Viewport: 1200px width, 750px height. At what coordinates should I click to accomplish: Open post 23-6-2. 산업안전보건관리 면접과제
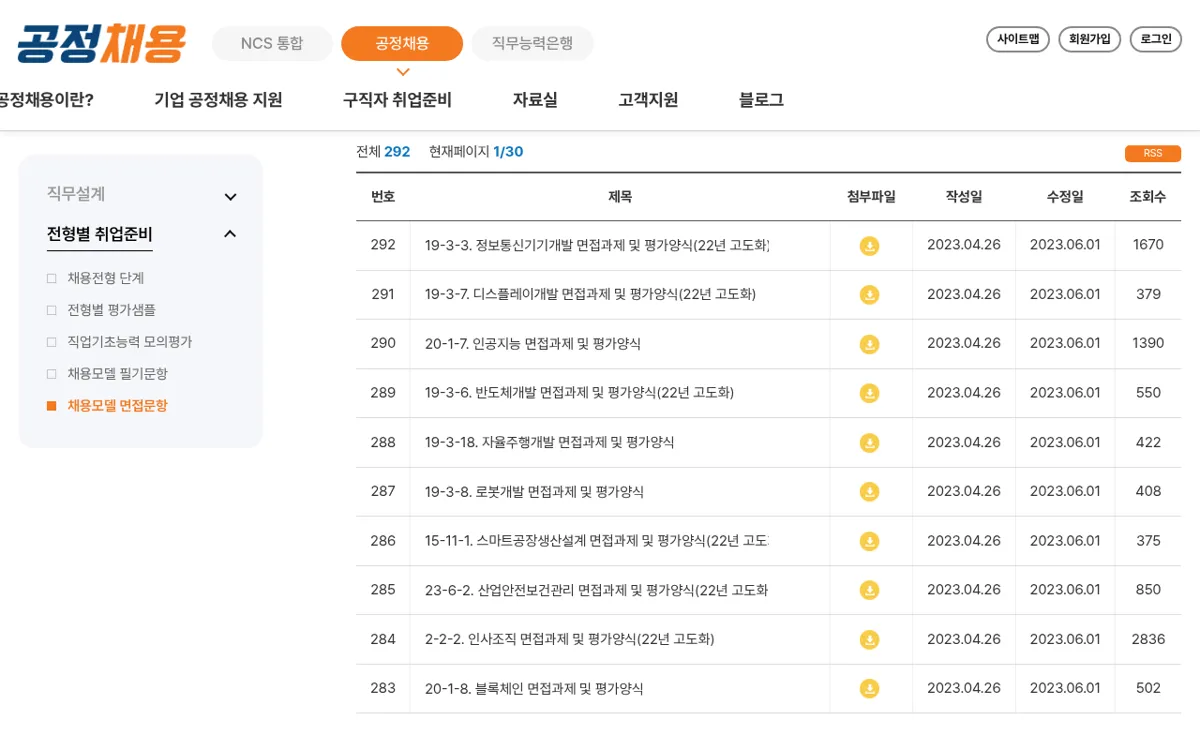coord(597,590)
